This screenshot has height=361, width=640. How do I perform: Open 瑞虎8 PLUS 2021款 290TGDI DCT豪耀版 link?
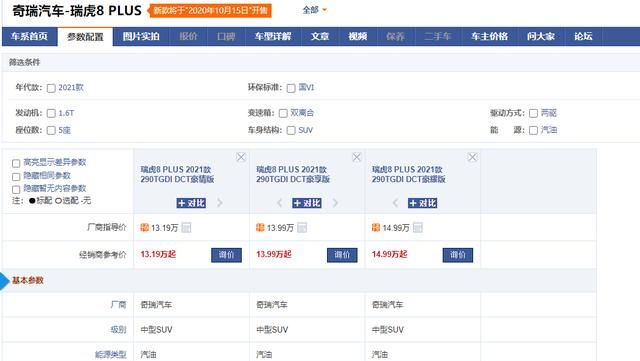pos(409,174)
